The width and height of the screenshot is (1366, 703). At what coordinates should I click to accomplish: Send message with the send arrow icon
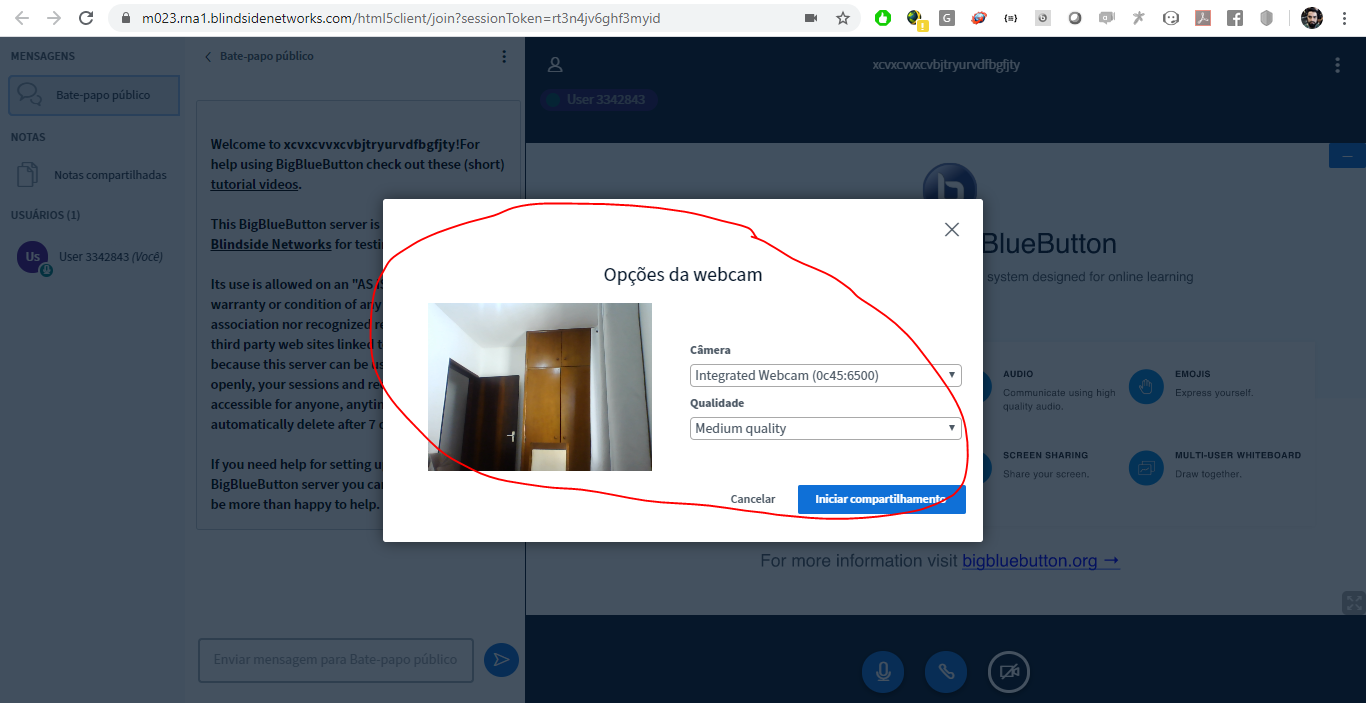click(x=501, y=660)
